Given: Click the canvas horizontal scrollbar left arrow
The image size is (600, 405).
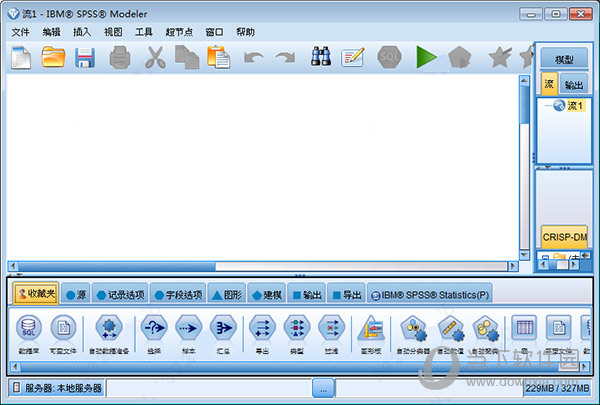Looking at the screenshot, I should [x=13, y=266].
